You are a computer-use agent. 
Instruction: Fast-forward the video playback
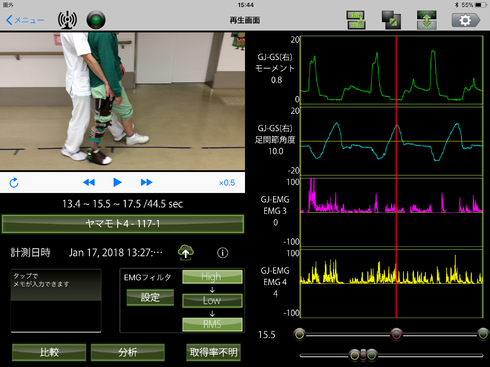146,182
